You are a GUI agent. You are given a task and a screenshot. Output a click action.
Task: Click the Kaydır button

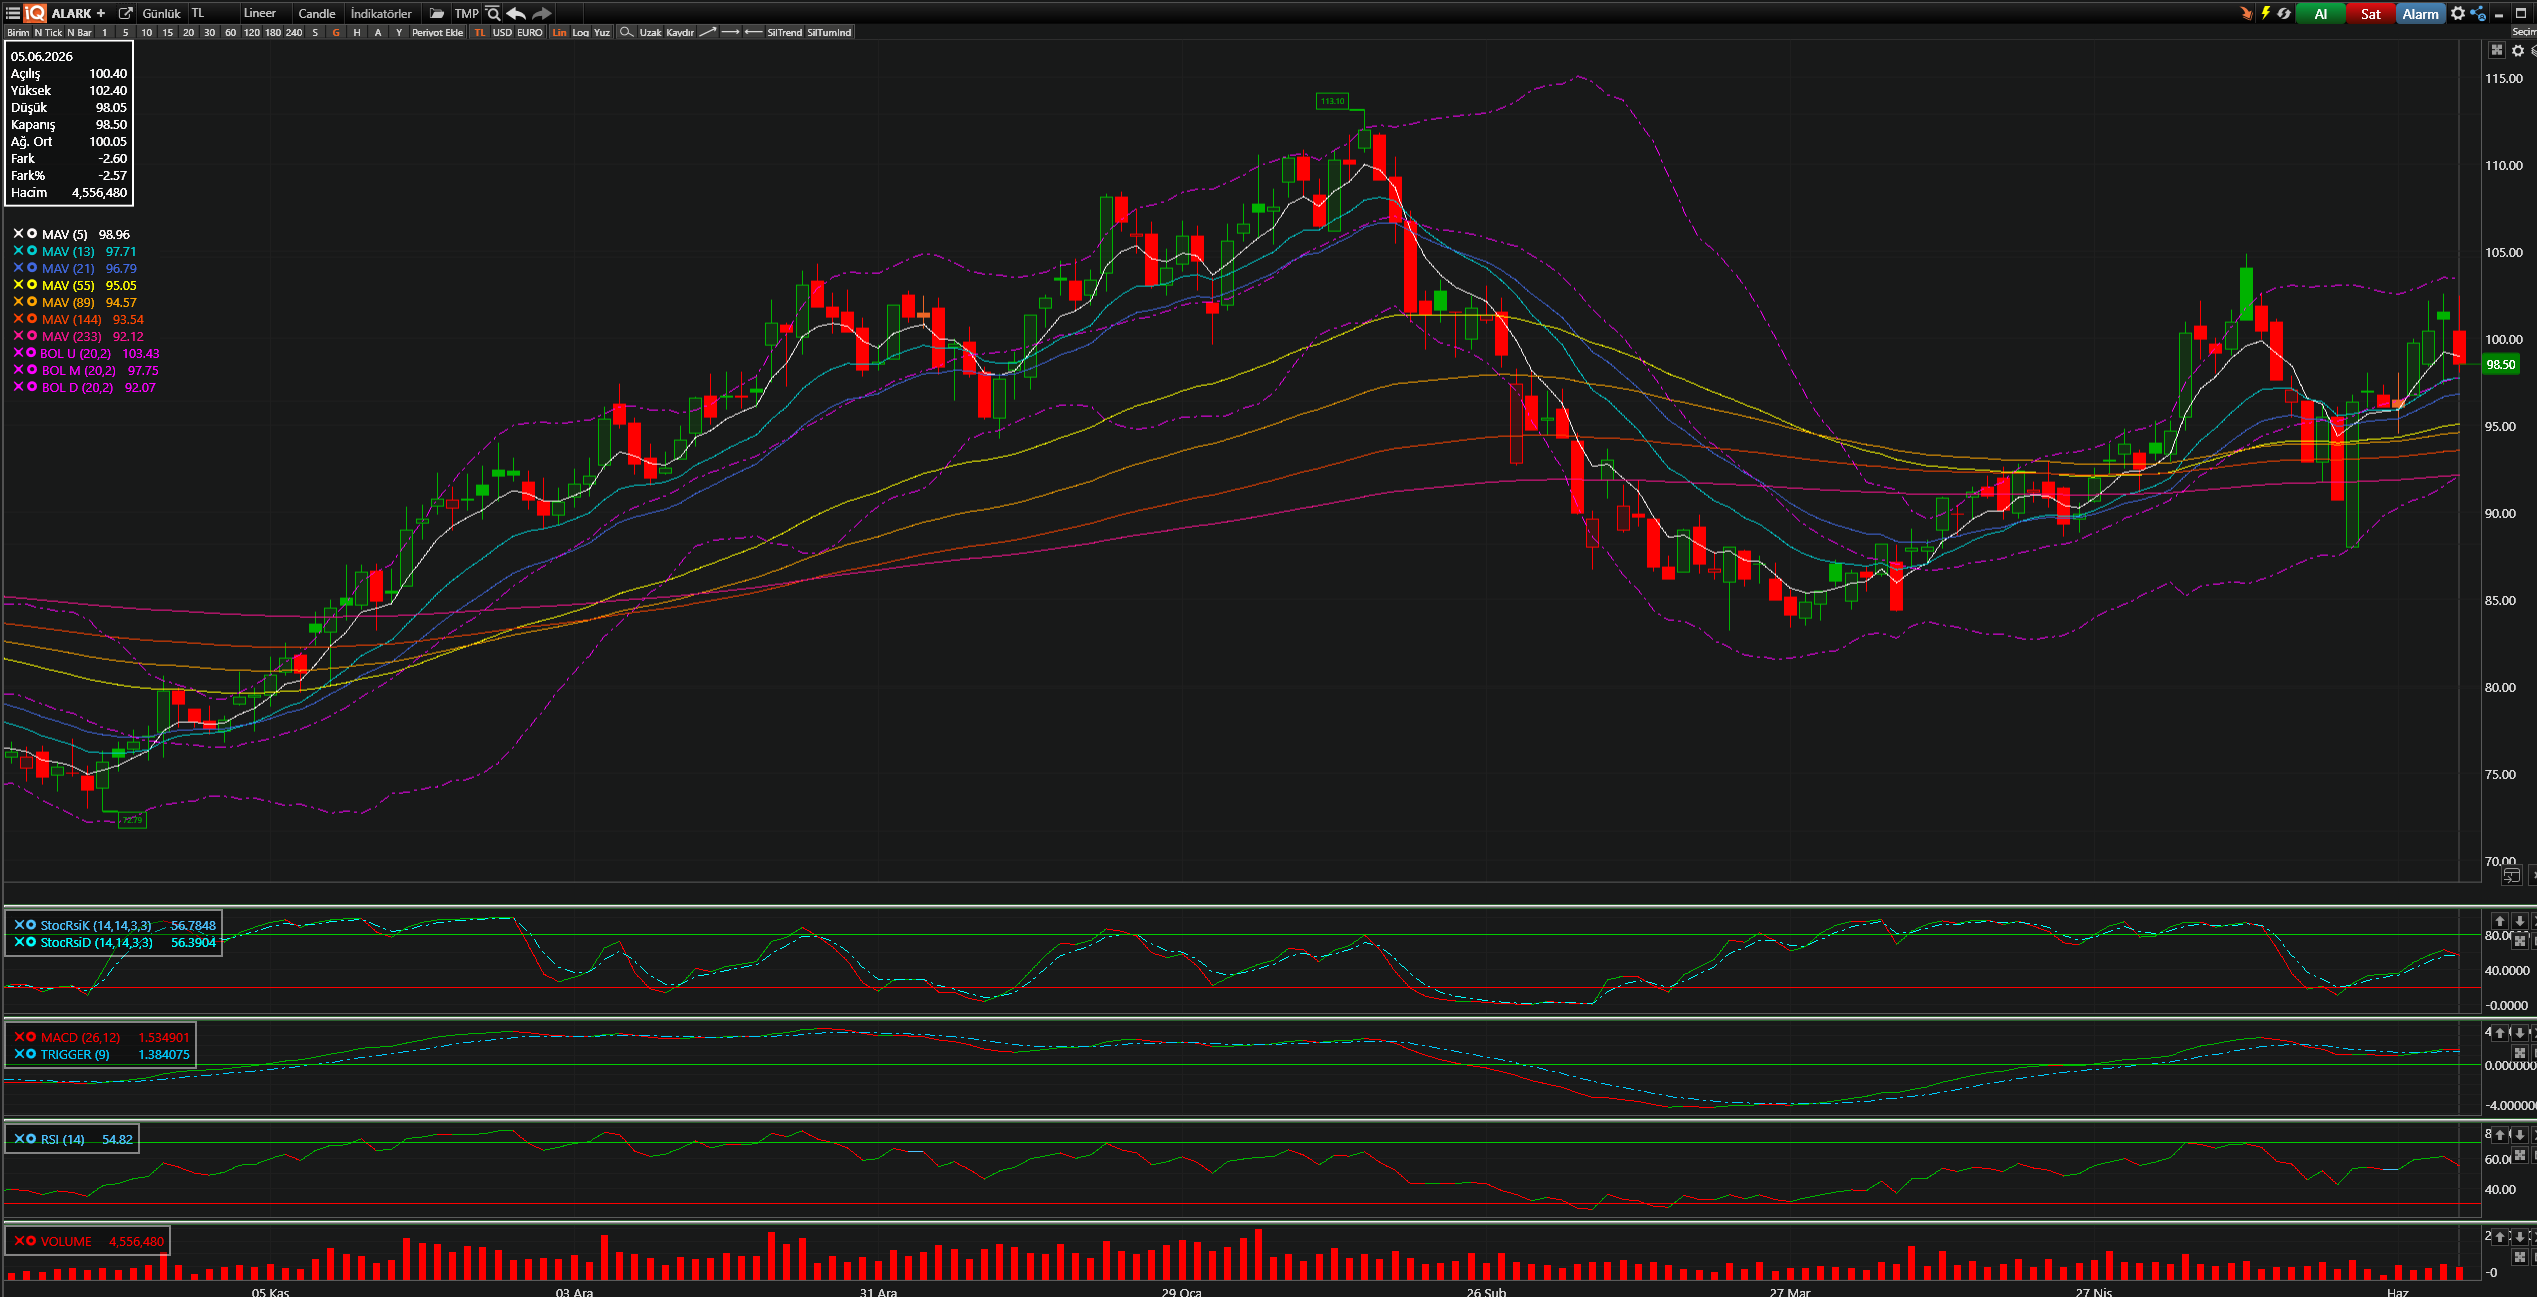tap(680, 32)
